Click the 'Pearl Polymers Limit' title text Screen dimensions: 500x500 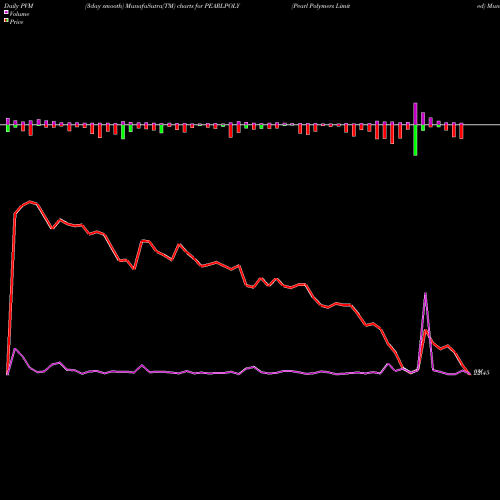click(321, 6)
